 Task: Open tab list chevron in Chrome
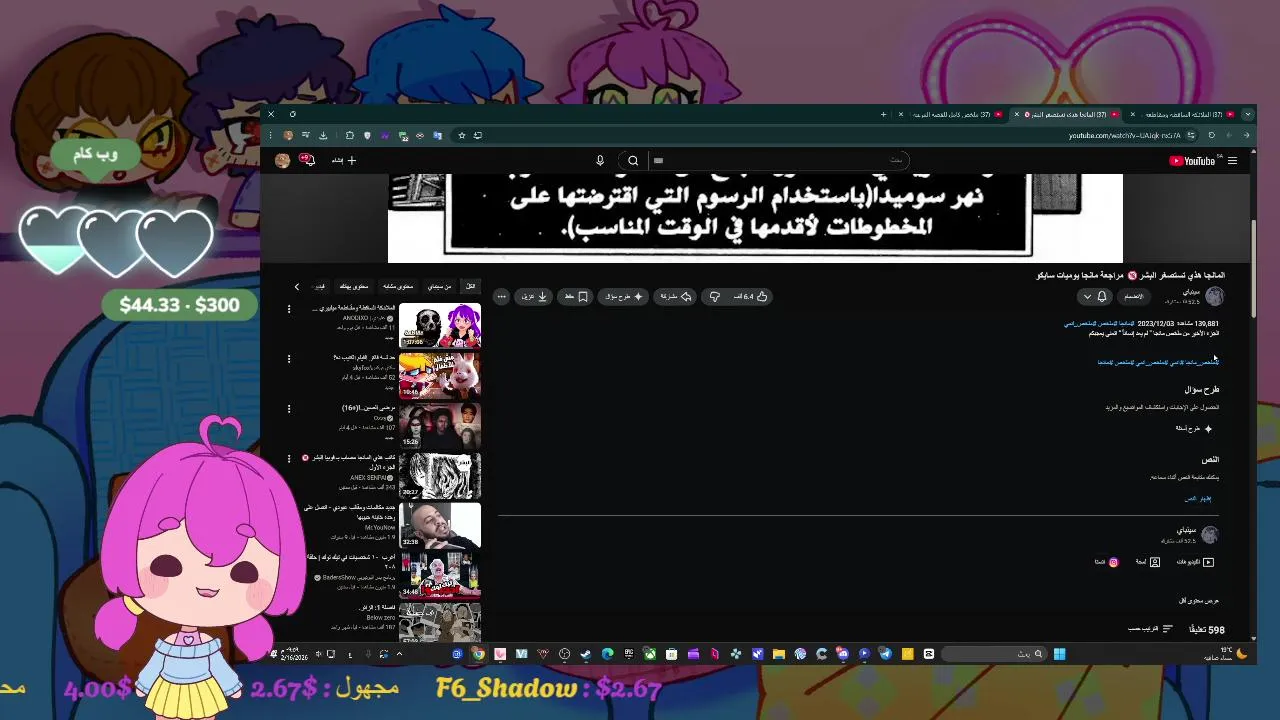coord(1247,114)
